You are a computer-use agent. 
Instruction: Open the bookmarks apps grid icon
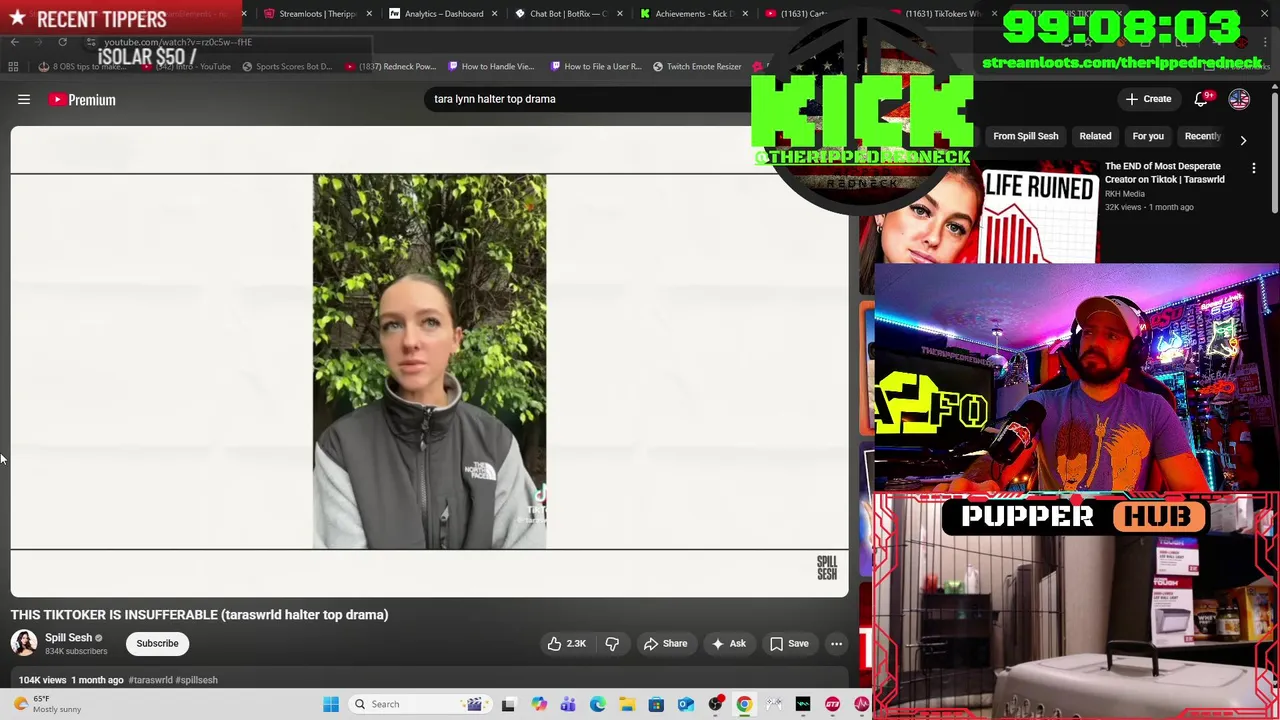point(13,67)
